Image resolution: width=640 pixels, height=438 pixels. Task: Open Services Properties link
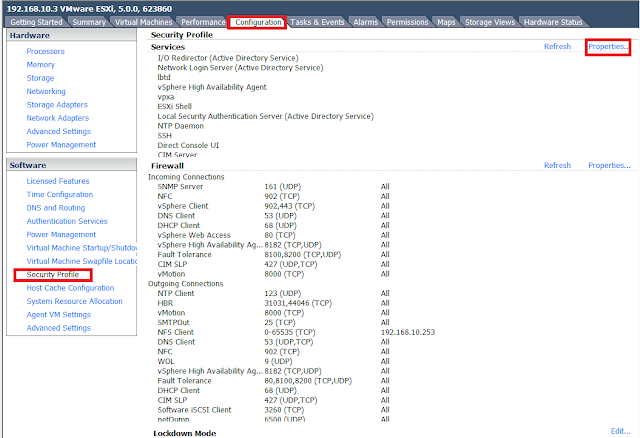click(608, 47)
